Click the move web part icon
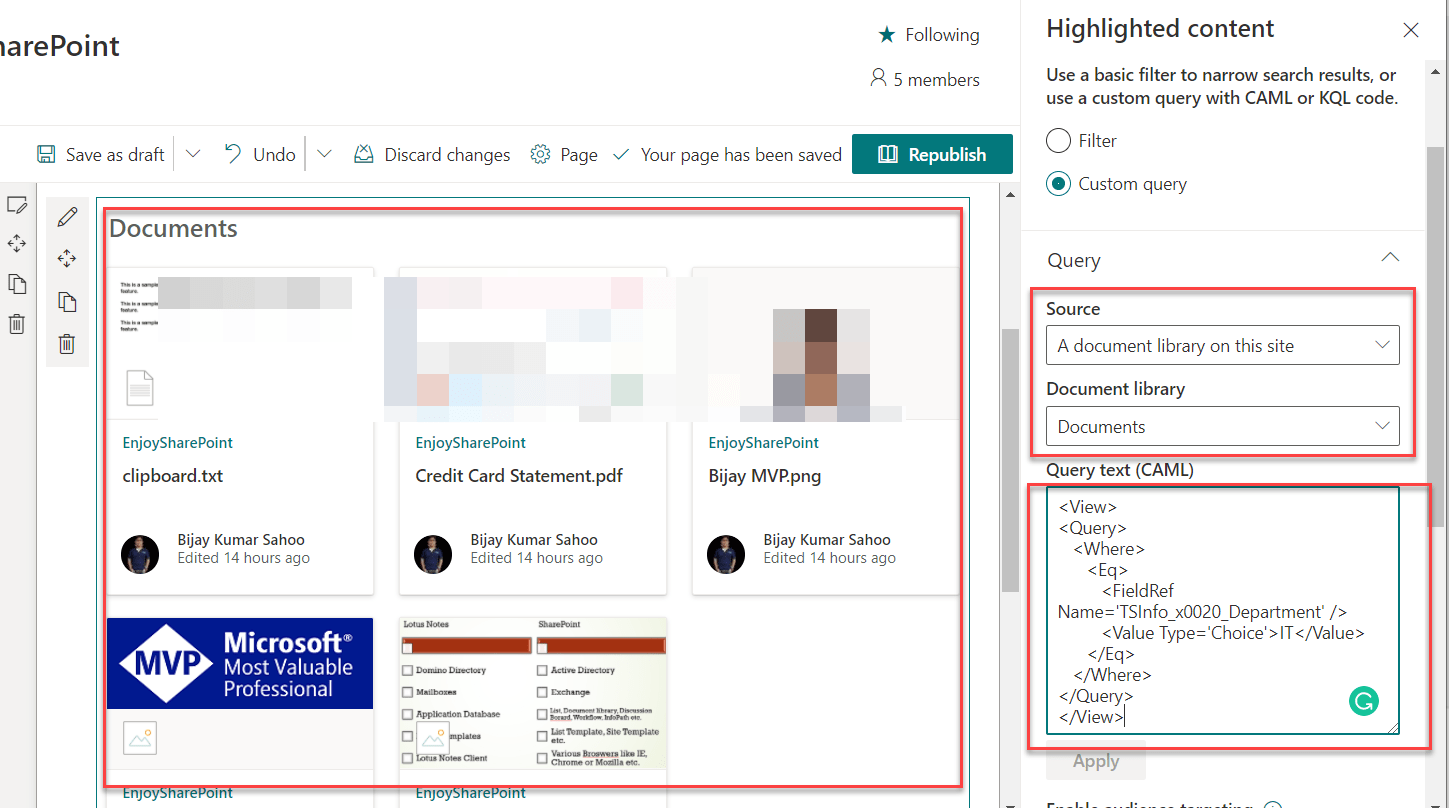Image resolution: width=1449 pixels, height=808 pixels. coord(67,258)
